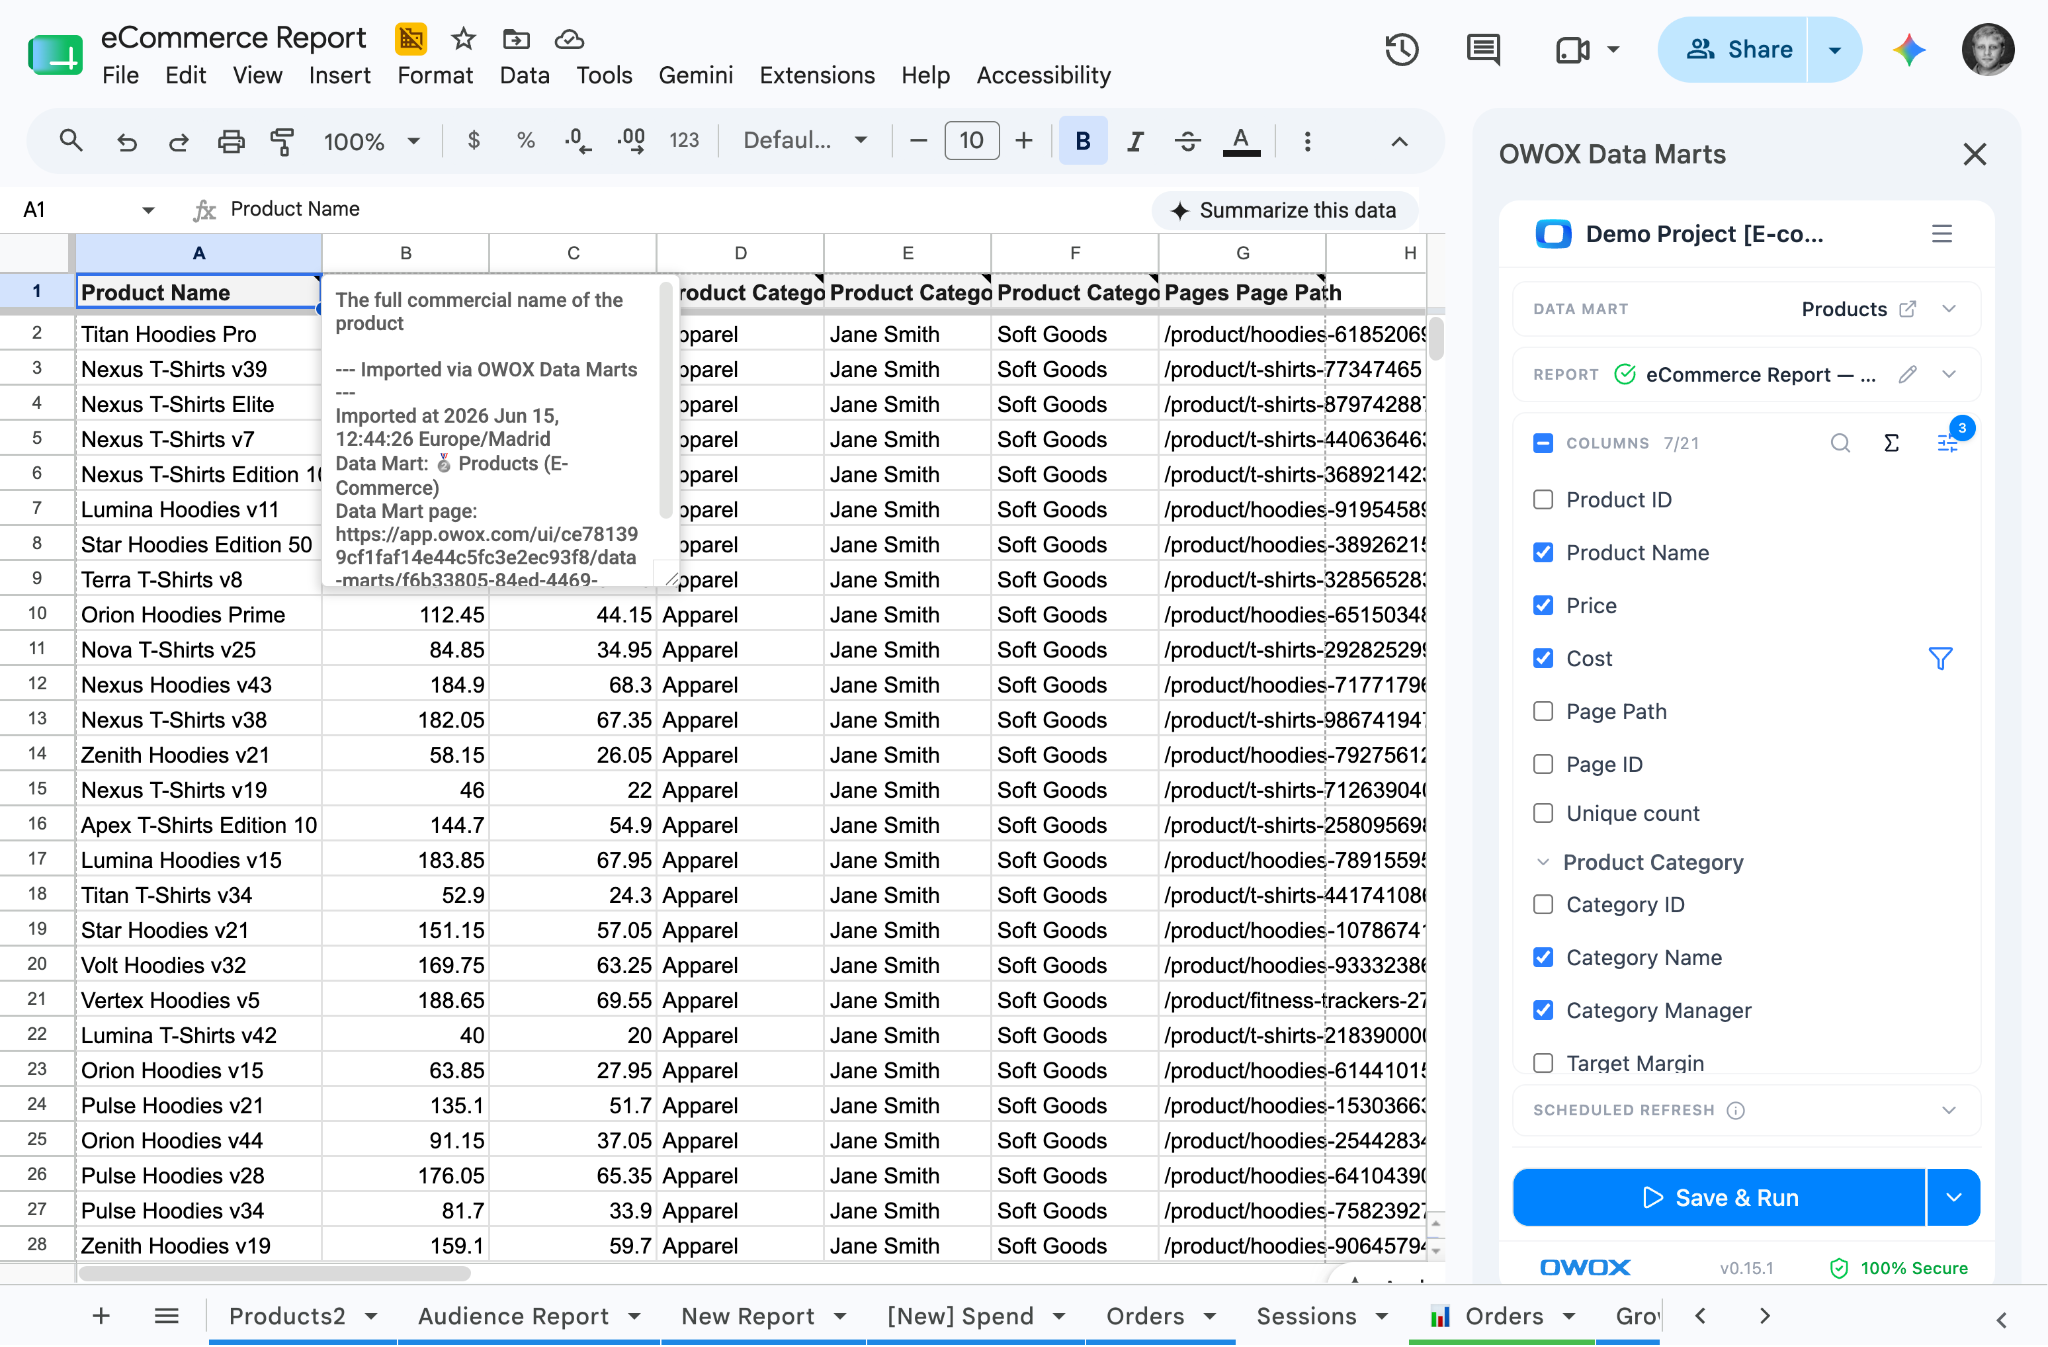Open version history clock icon
2048x1347 pixels.
coord(1402,50)
